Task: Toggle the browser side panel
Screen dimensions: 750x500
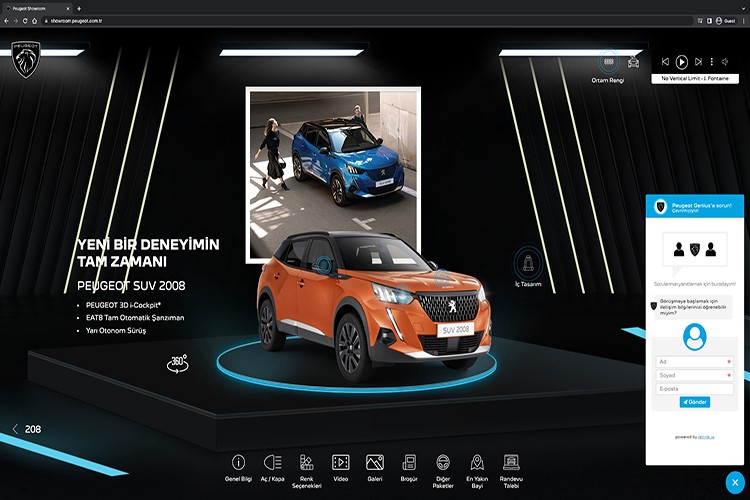Action: [709, 21]
